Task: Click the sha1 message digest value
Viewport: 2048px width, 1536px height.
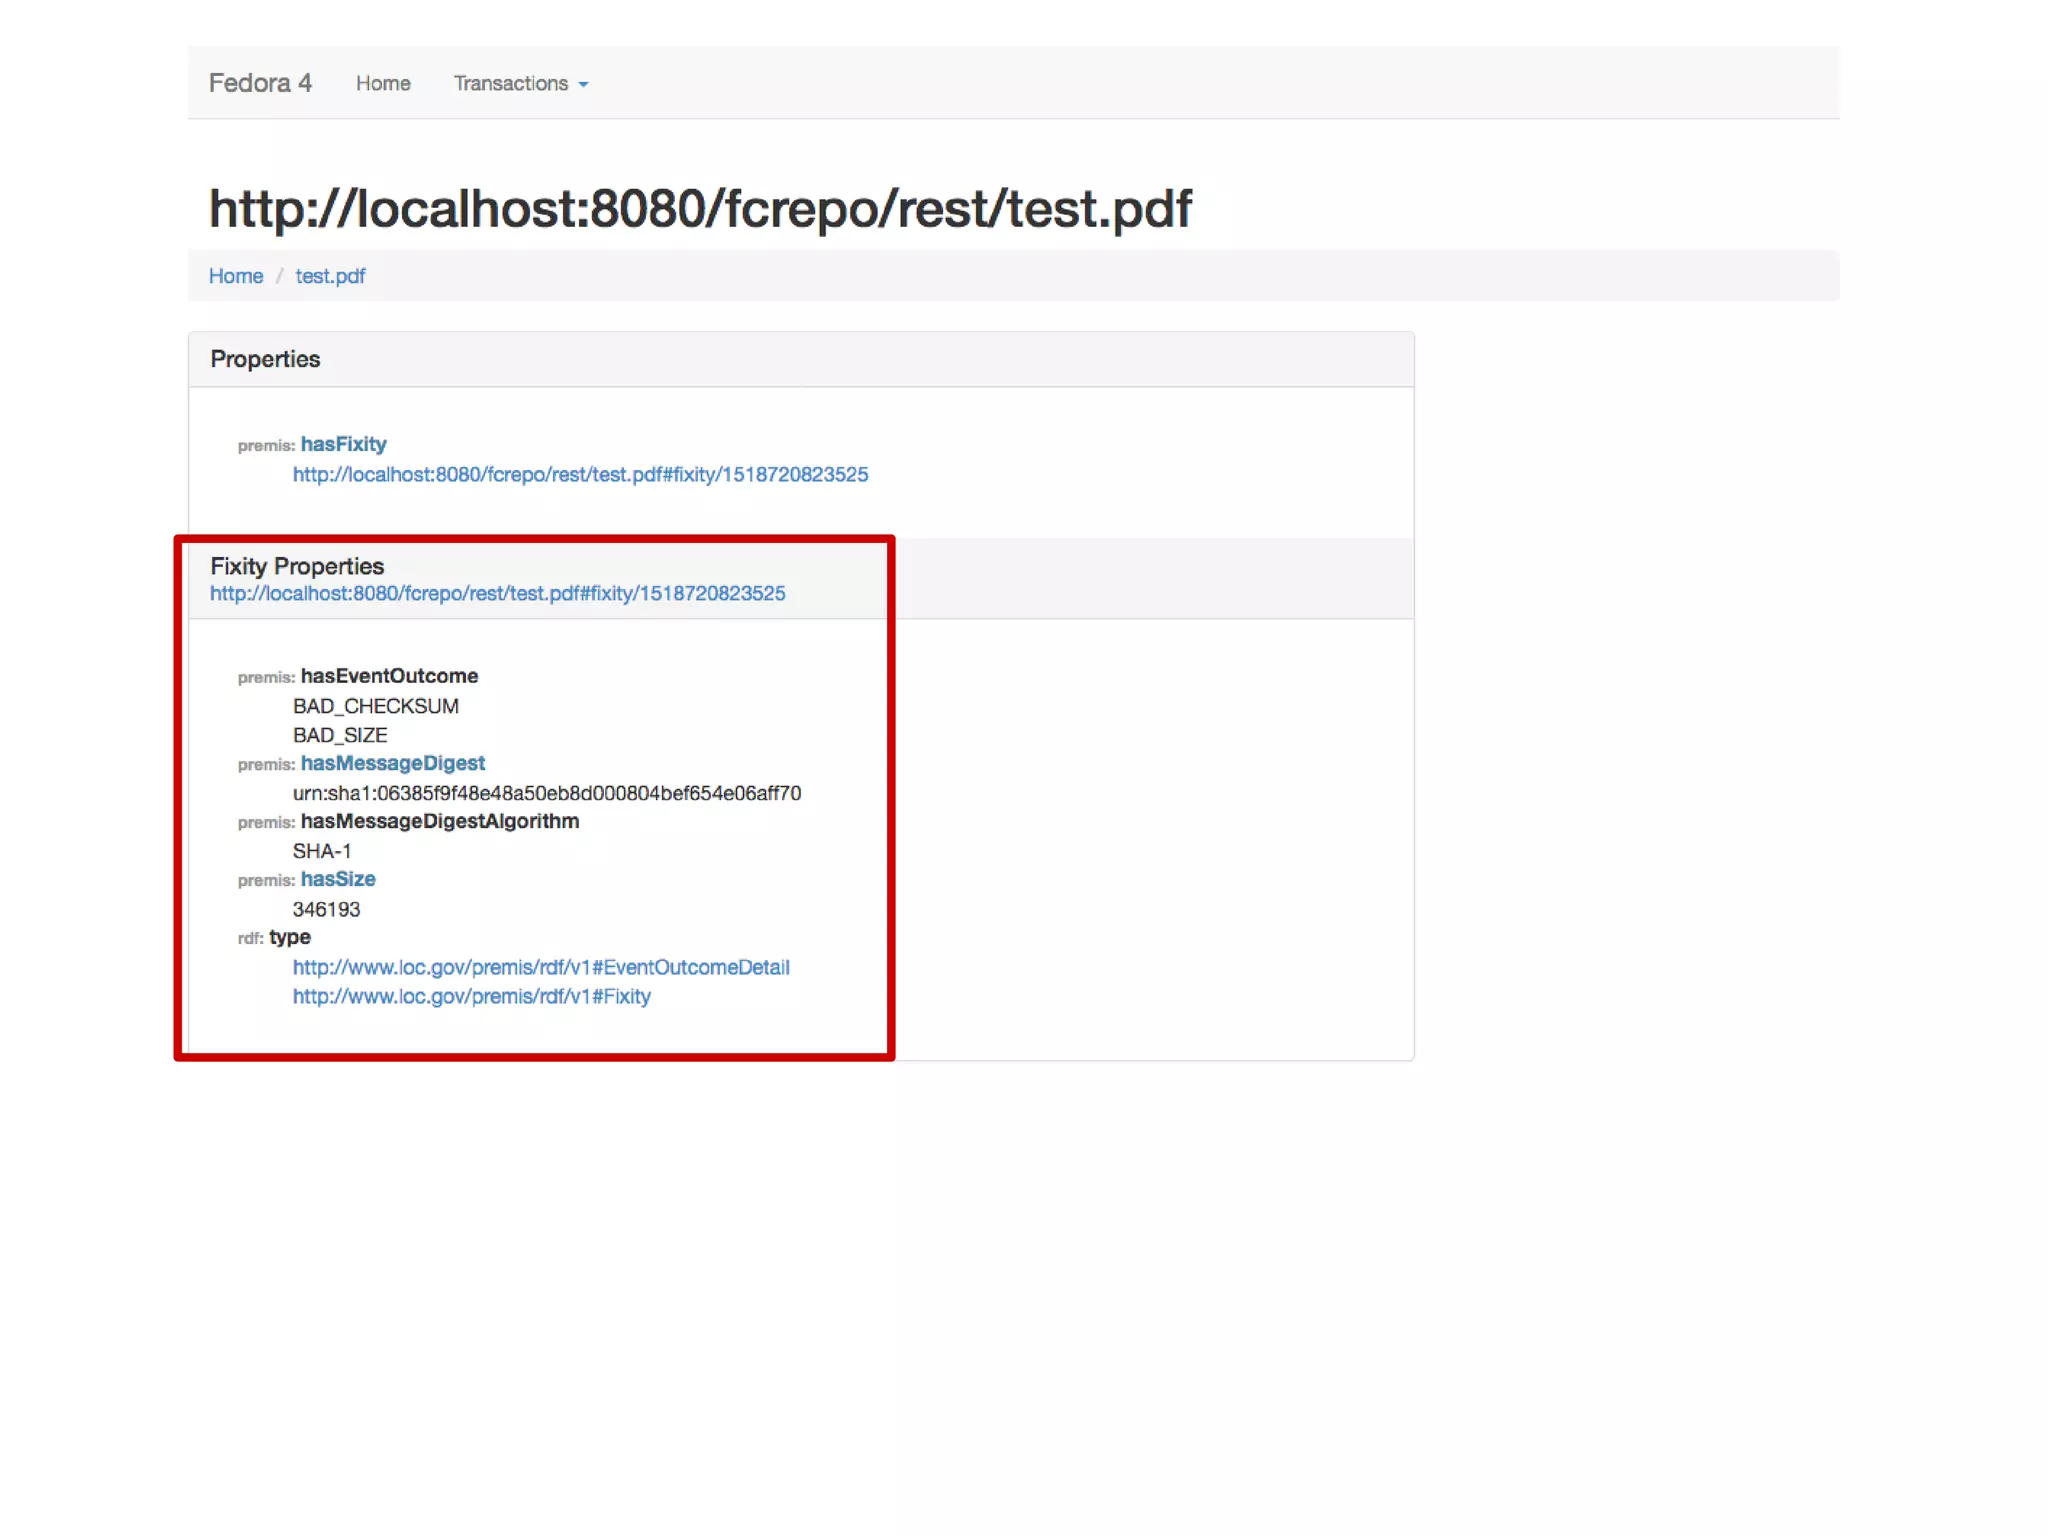Action: pos(546,793)
